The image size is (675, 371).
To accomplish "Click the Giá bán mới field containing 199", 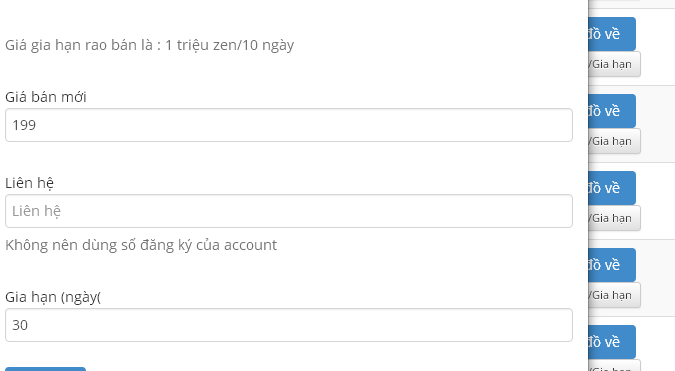I will coord(289,125).
